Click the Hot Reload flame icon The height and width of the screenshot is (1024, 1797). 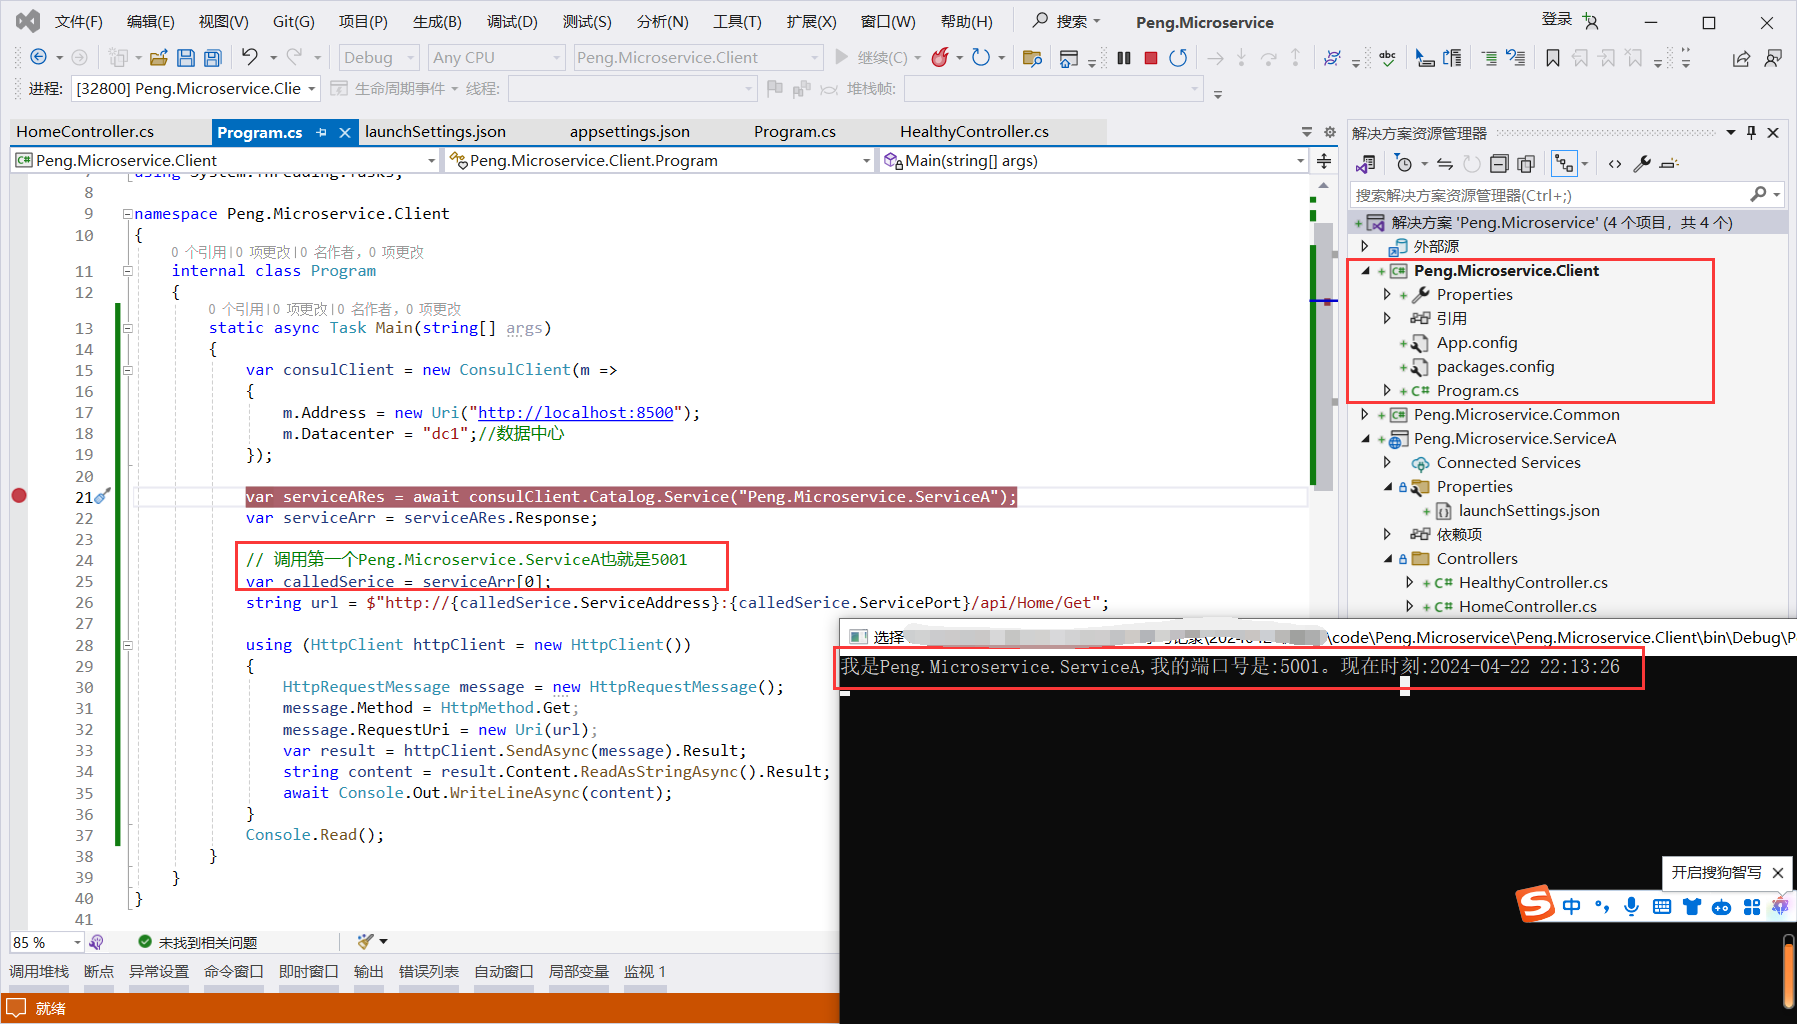pyautogui.click(x=939, y=58)
